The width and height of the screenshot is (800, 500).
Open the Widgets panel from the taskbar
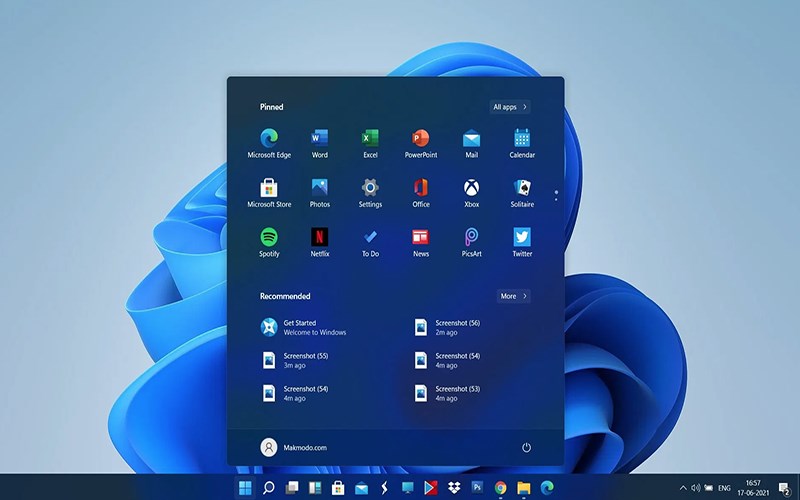(x=315, y=488)
